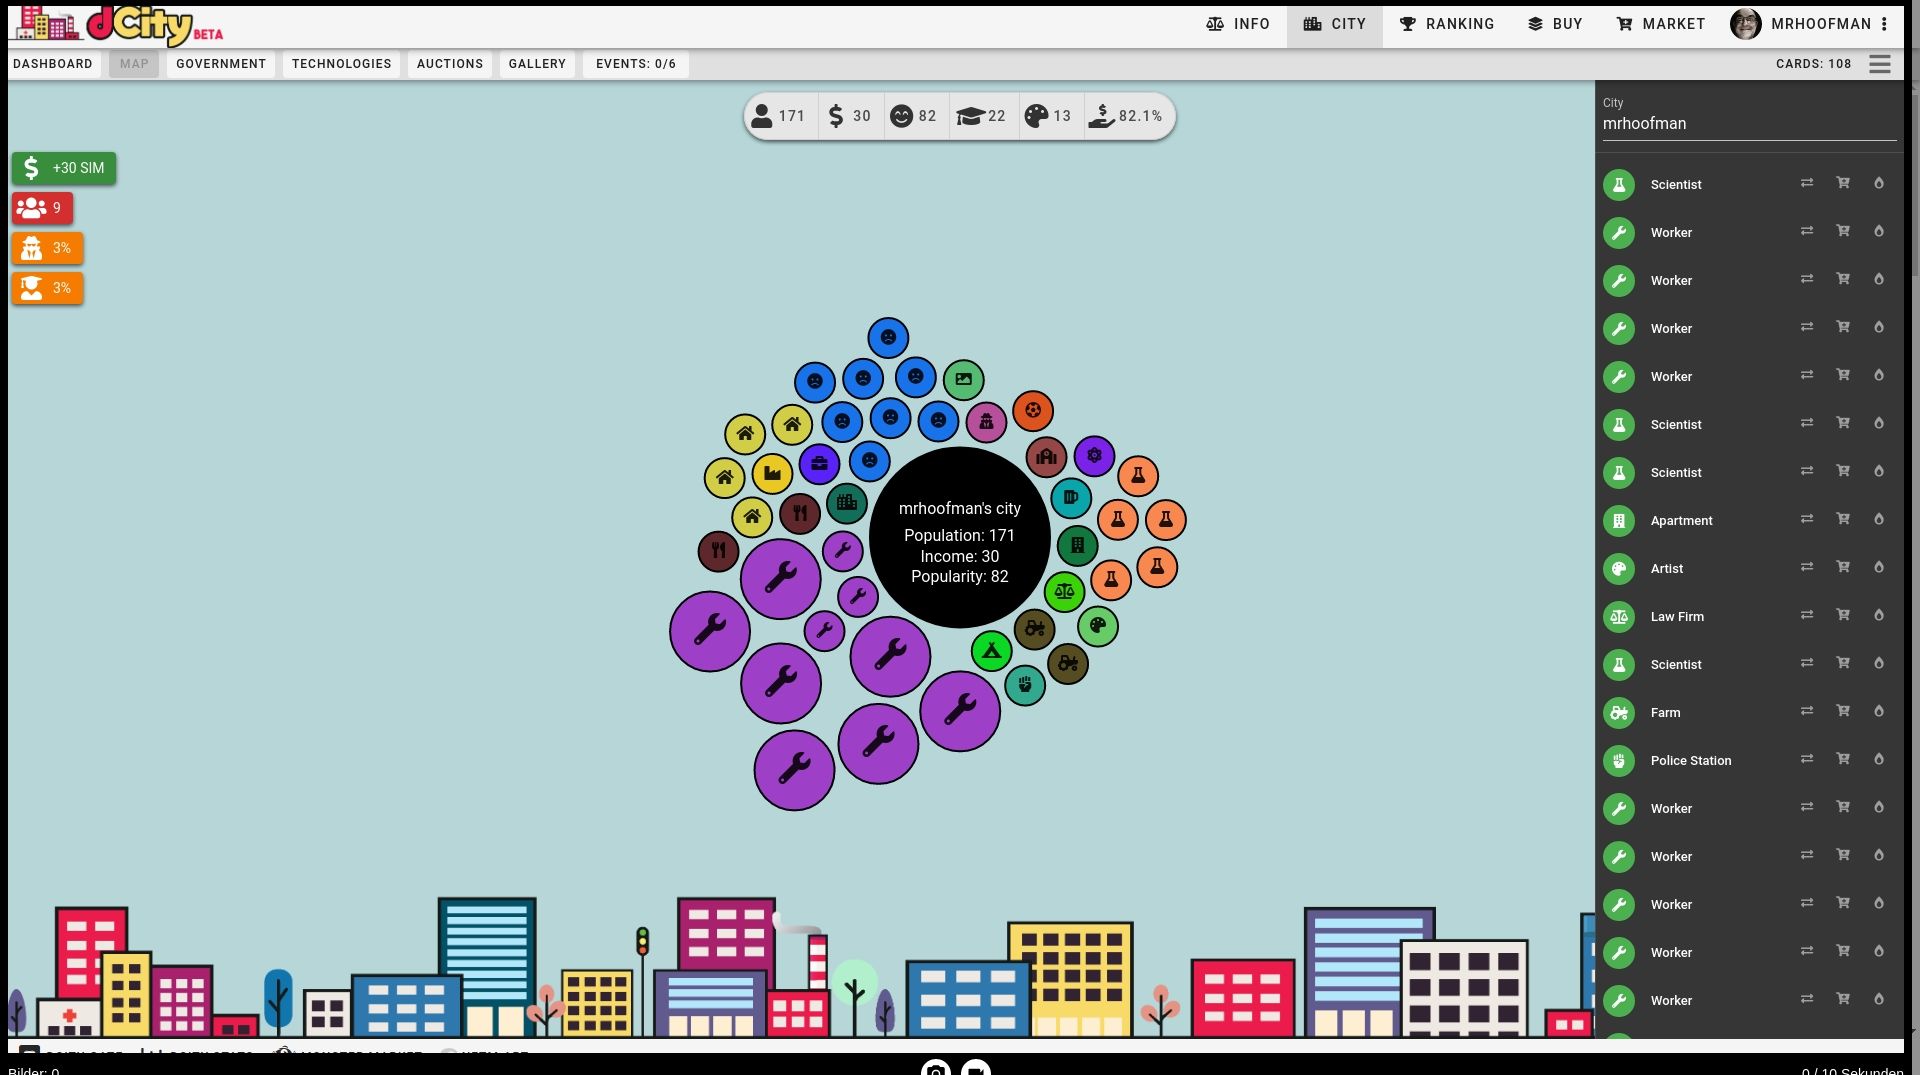Click the burn flame icon for Police Station
Image resolution: width=1920 pixels, height=1075 pixels.
pyautogui.click(x=1878, y=759)
